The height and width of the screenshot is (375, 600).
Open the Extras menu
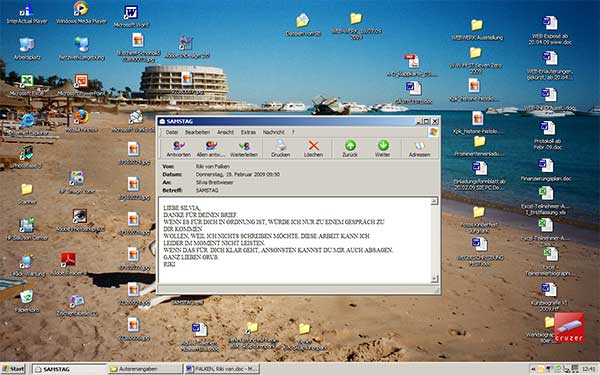click(x=248, y=132)
